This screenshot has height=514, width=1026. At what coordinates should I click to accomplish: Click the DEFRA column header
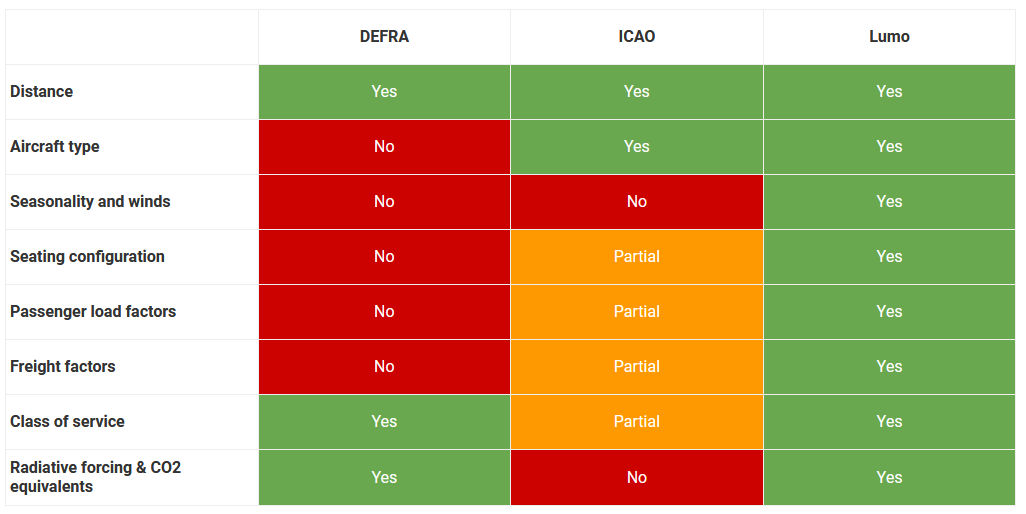click(x=384, y=37)
